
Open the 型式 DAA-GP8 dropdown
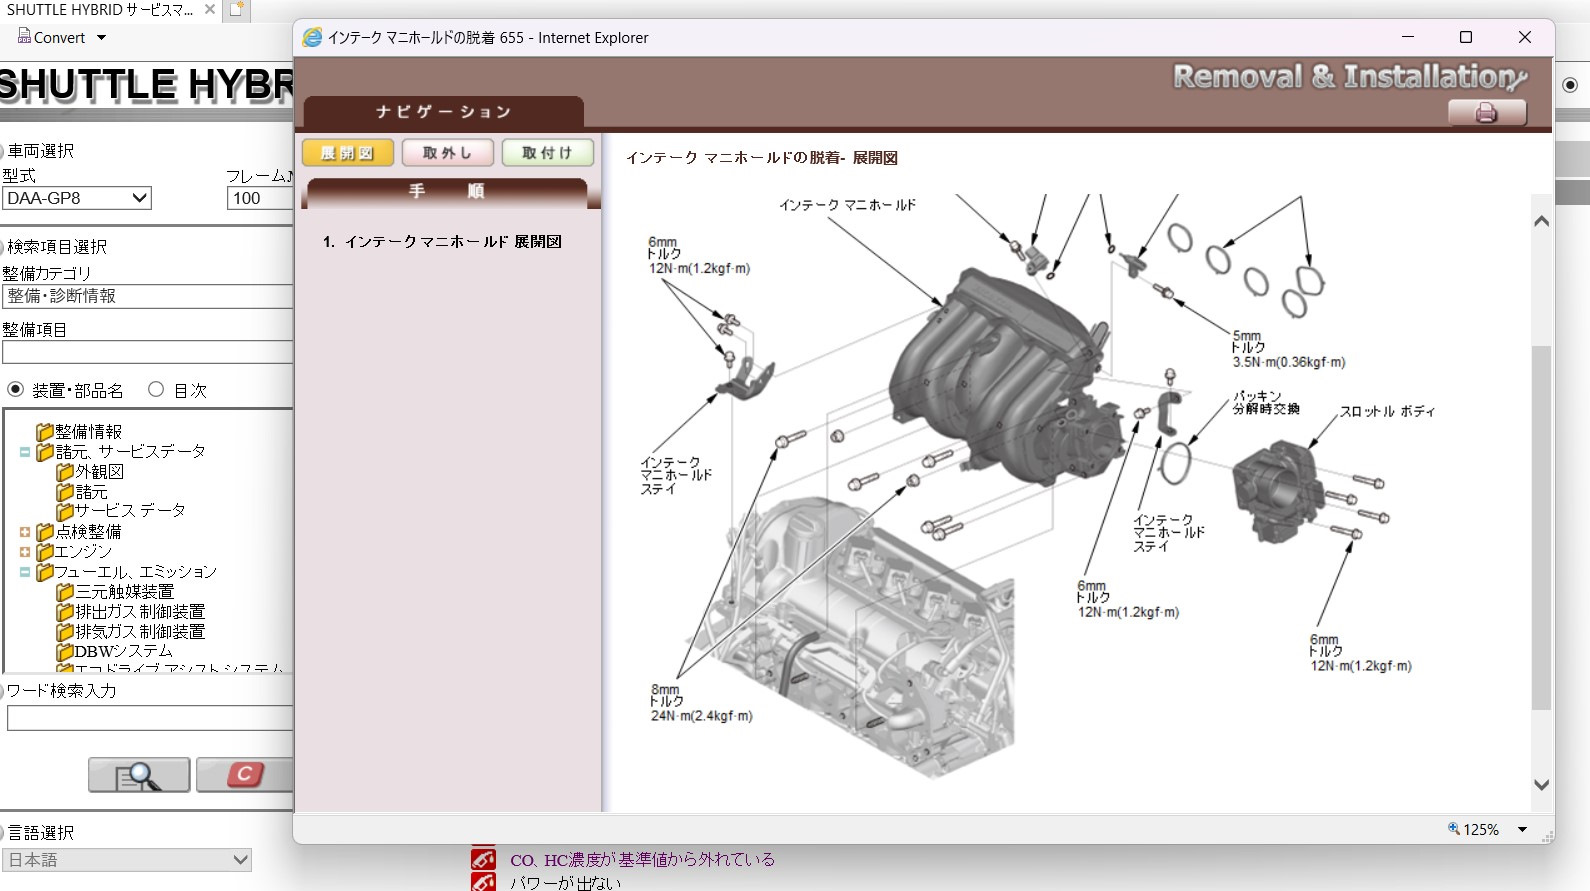tap(77, 198)
